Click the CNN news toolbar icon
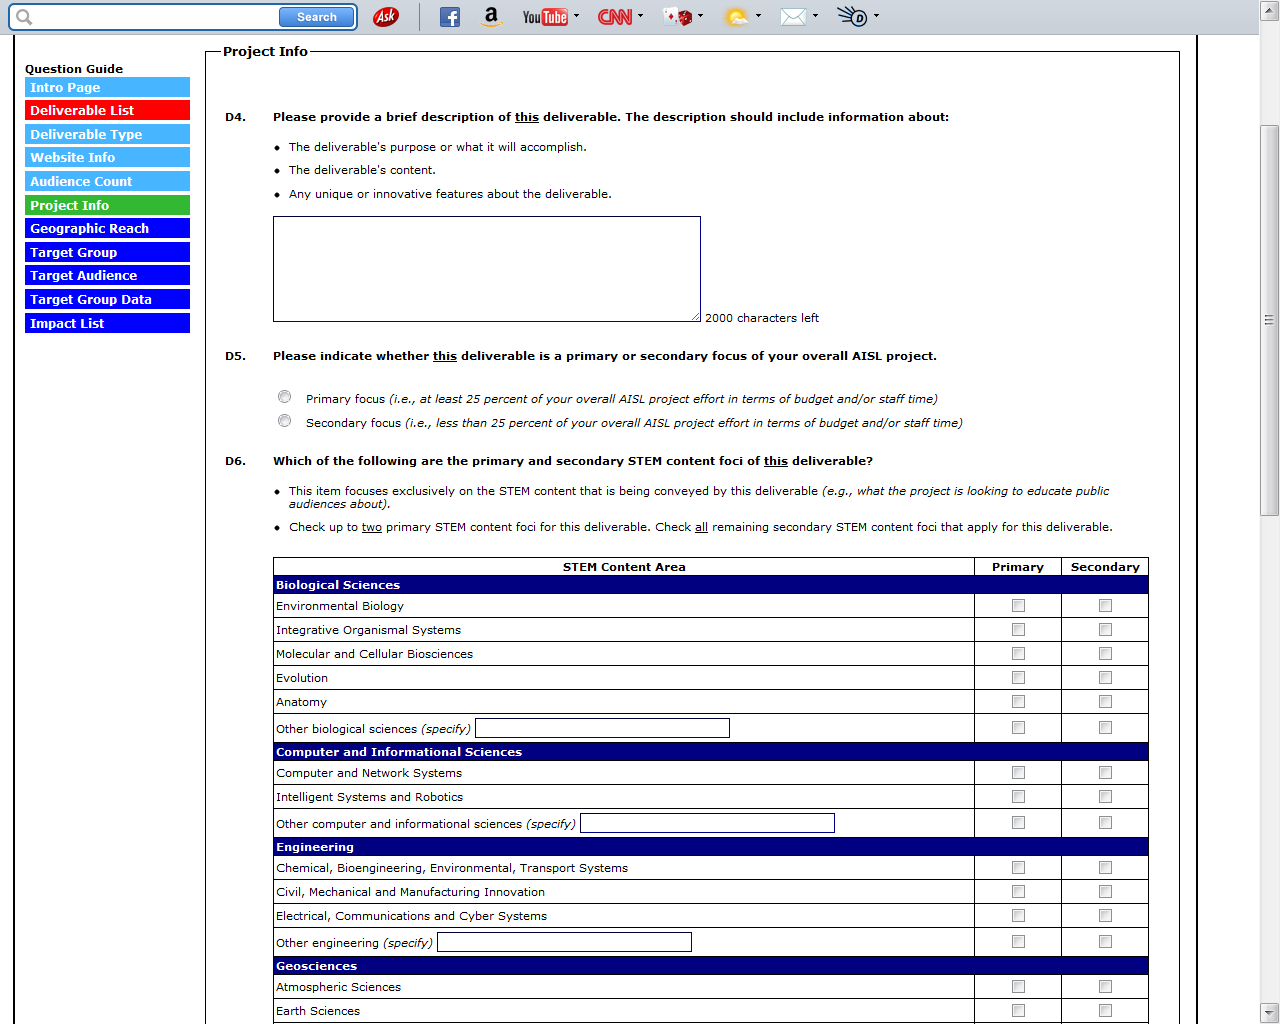Screen dimensions: 1280x1024 pyautogui.click(x=614, y=17)
